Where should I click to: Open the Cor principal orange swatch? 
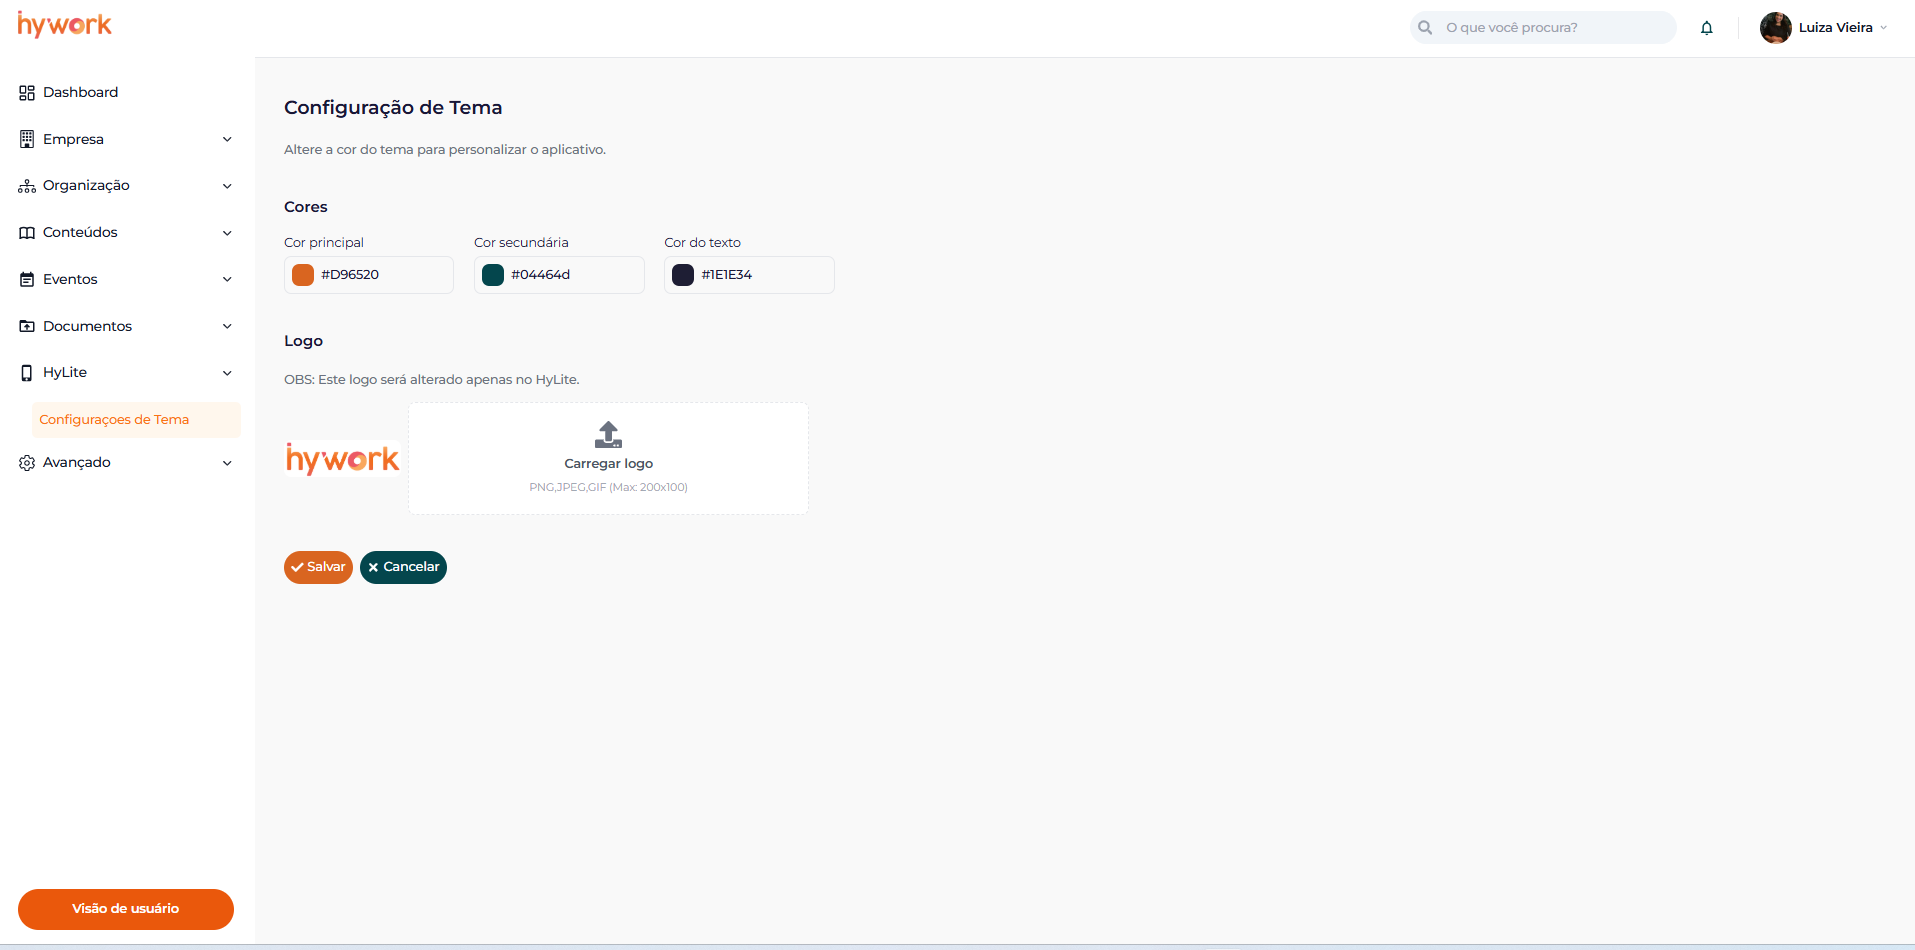coord(303,275)
